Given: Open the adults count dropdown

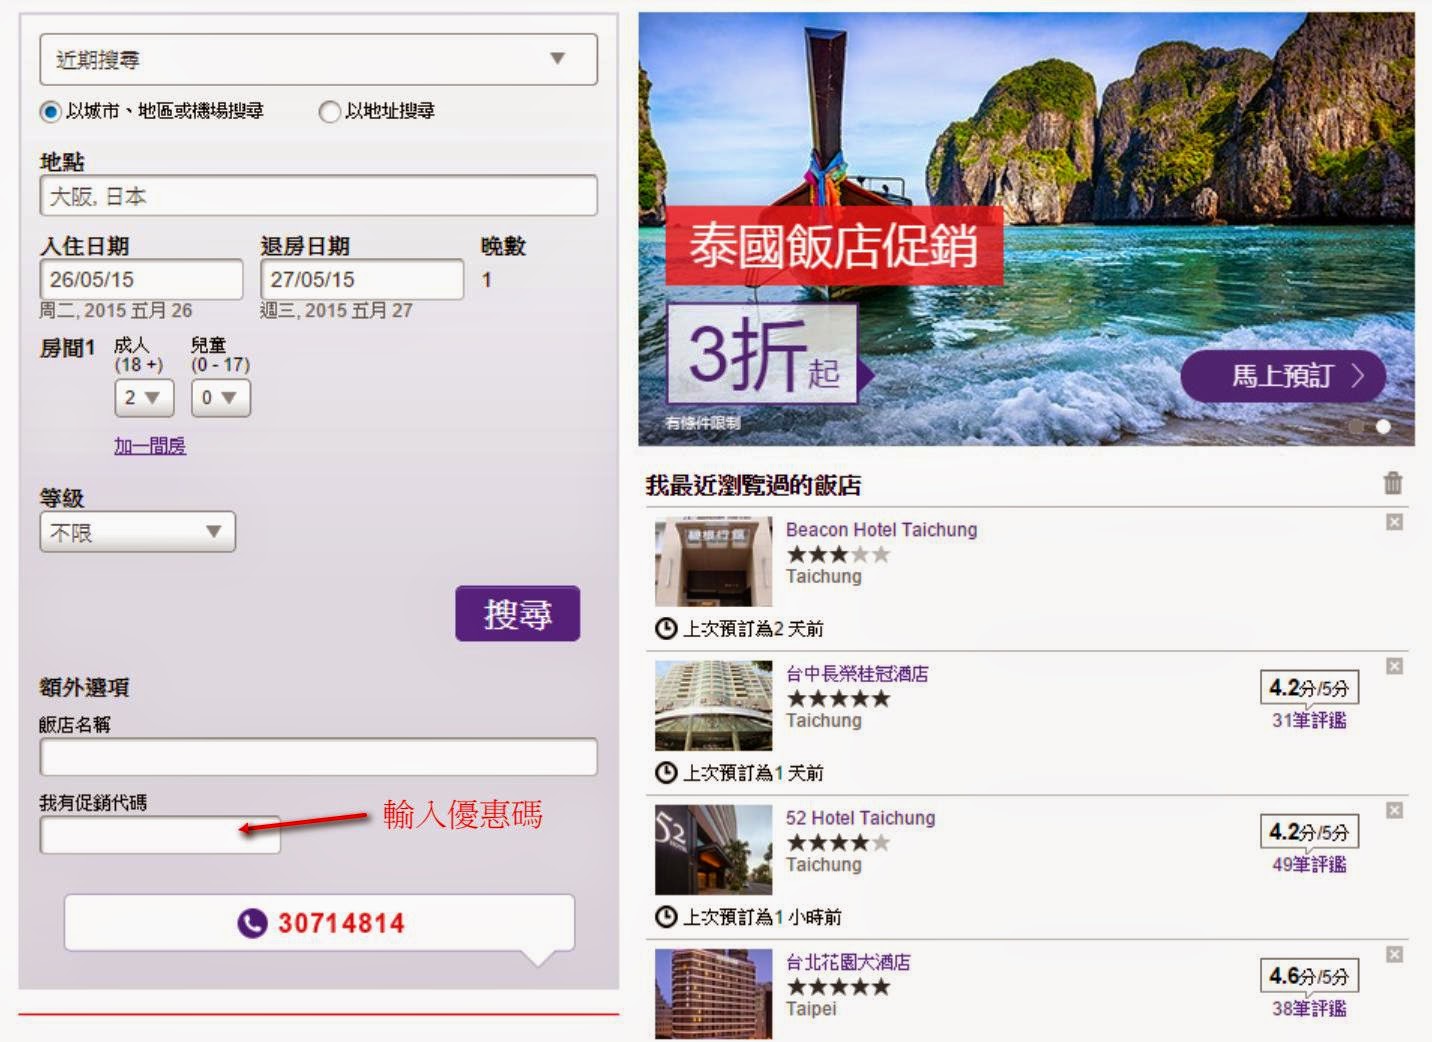Looking at the screenshot, I should 144,398.
